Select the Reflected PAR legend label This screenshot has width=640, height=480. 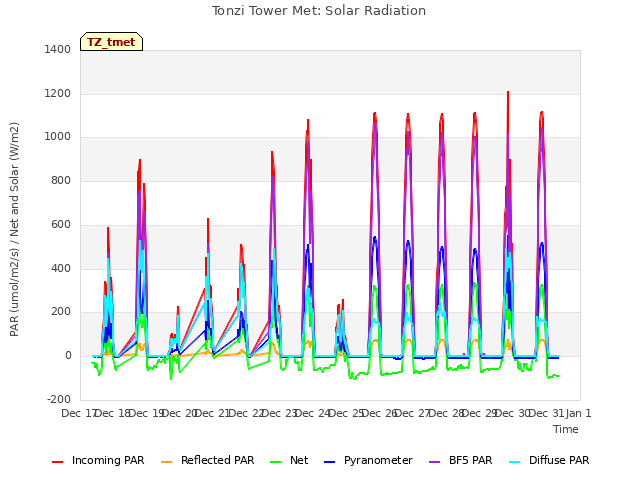pos(218,460)
